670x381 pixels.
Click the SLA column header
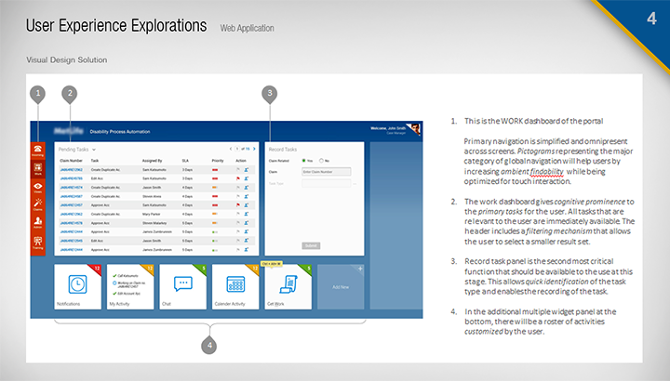[x=185, y=161]
